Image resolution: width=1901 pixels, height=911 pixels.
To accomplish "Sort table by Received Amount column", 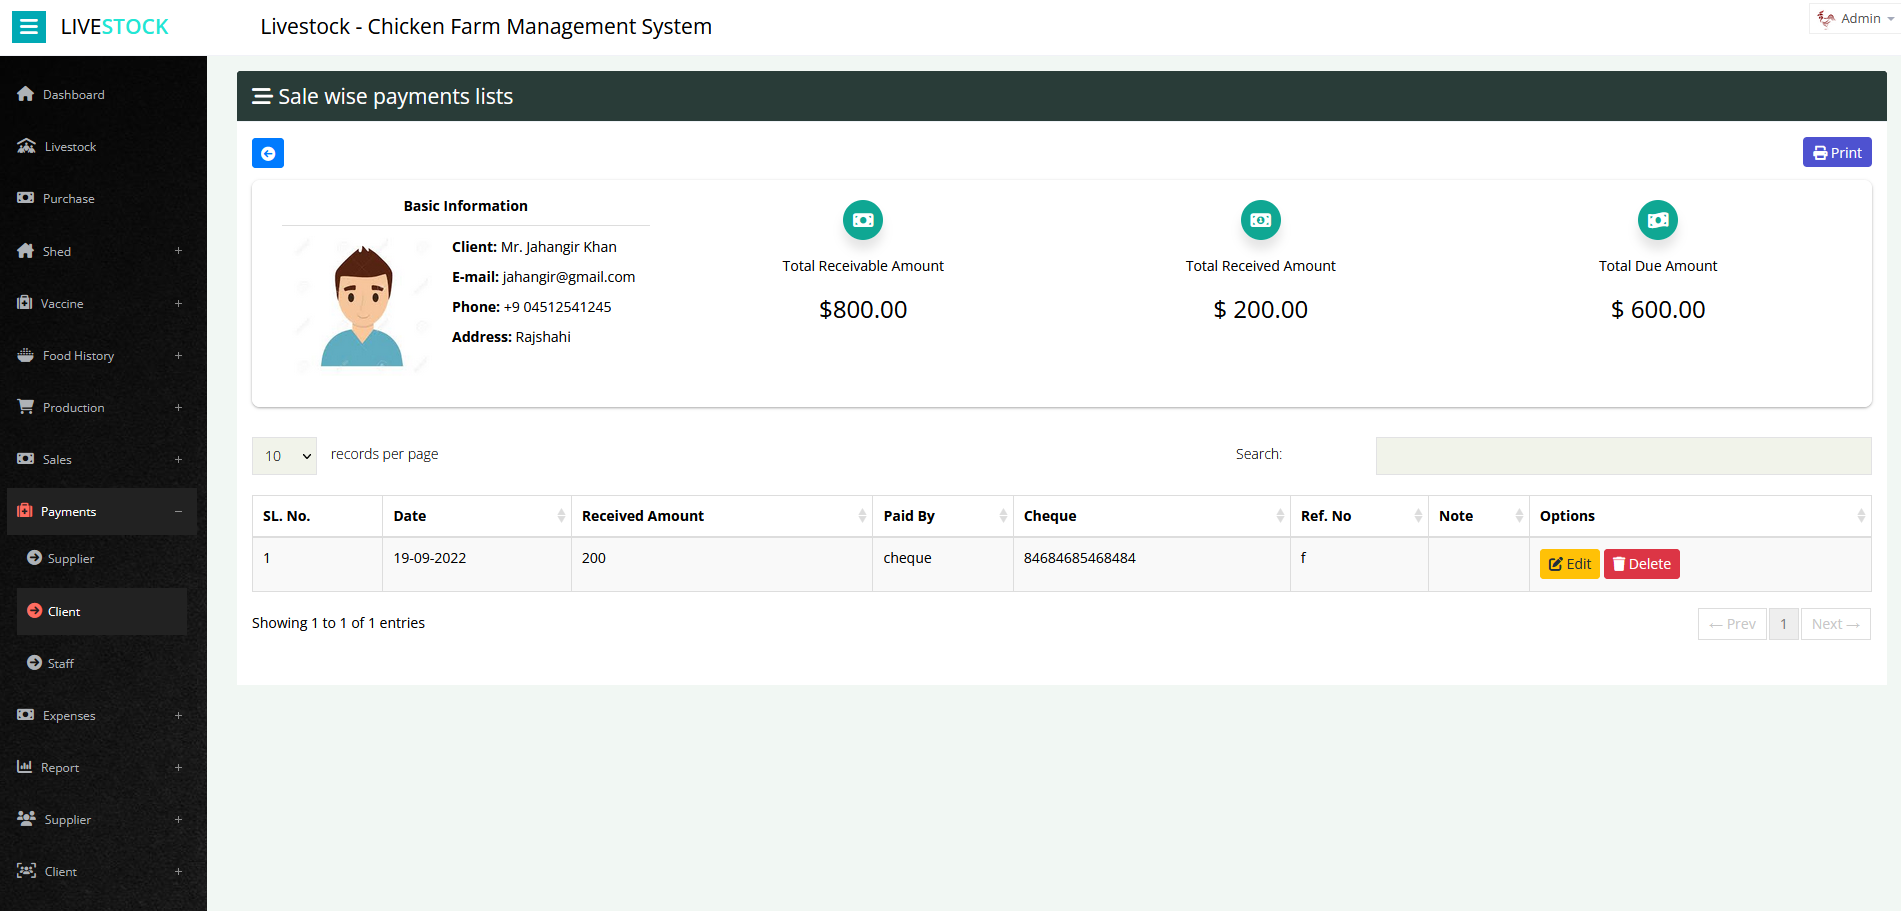I will click(x=720, y=516).
